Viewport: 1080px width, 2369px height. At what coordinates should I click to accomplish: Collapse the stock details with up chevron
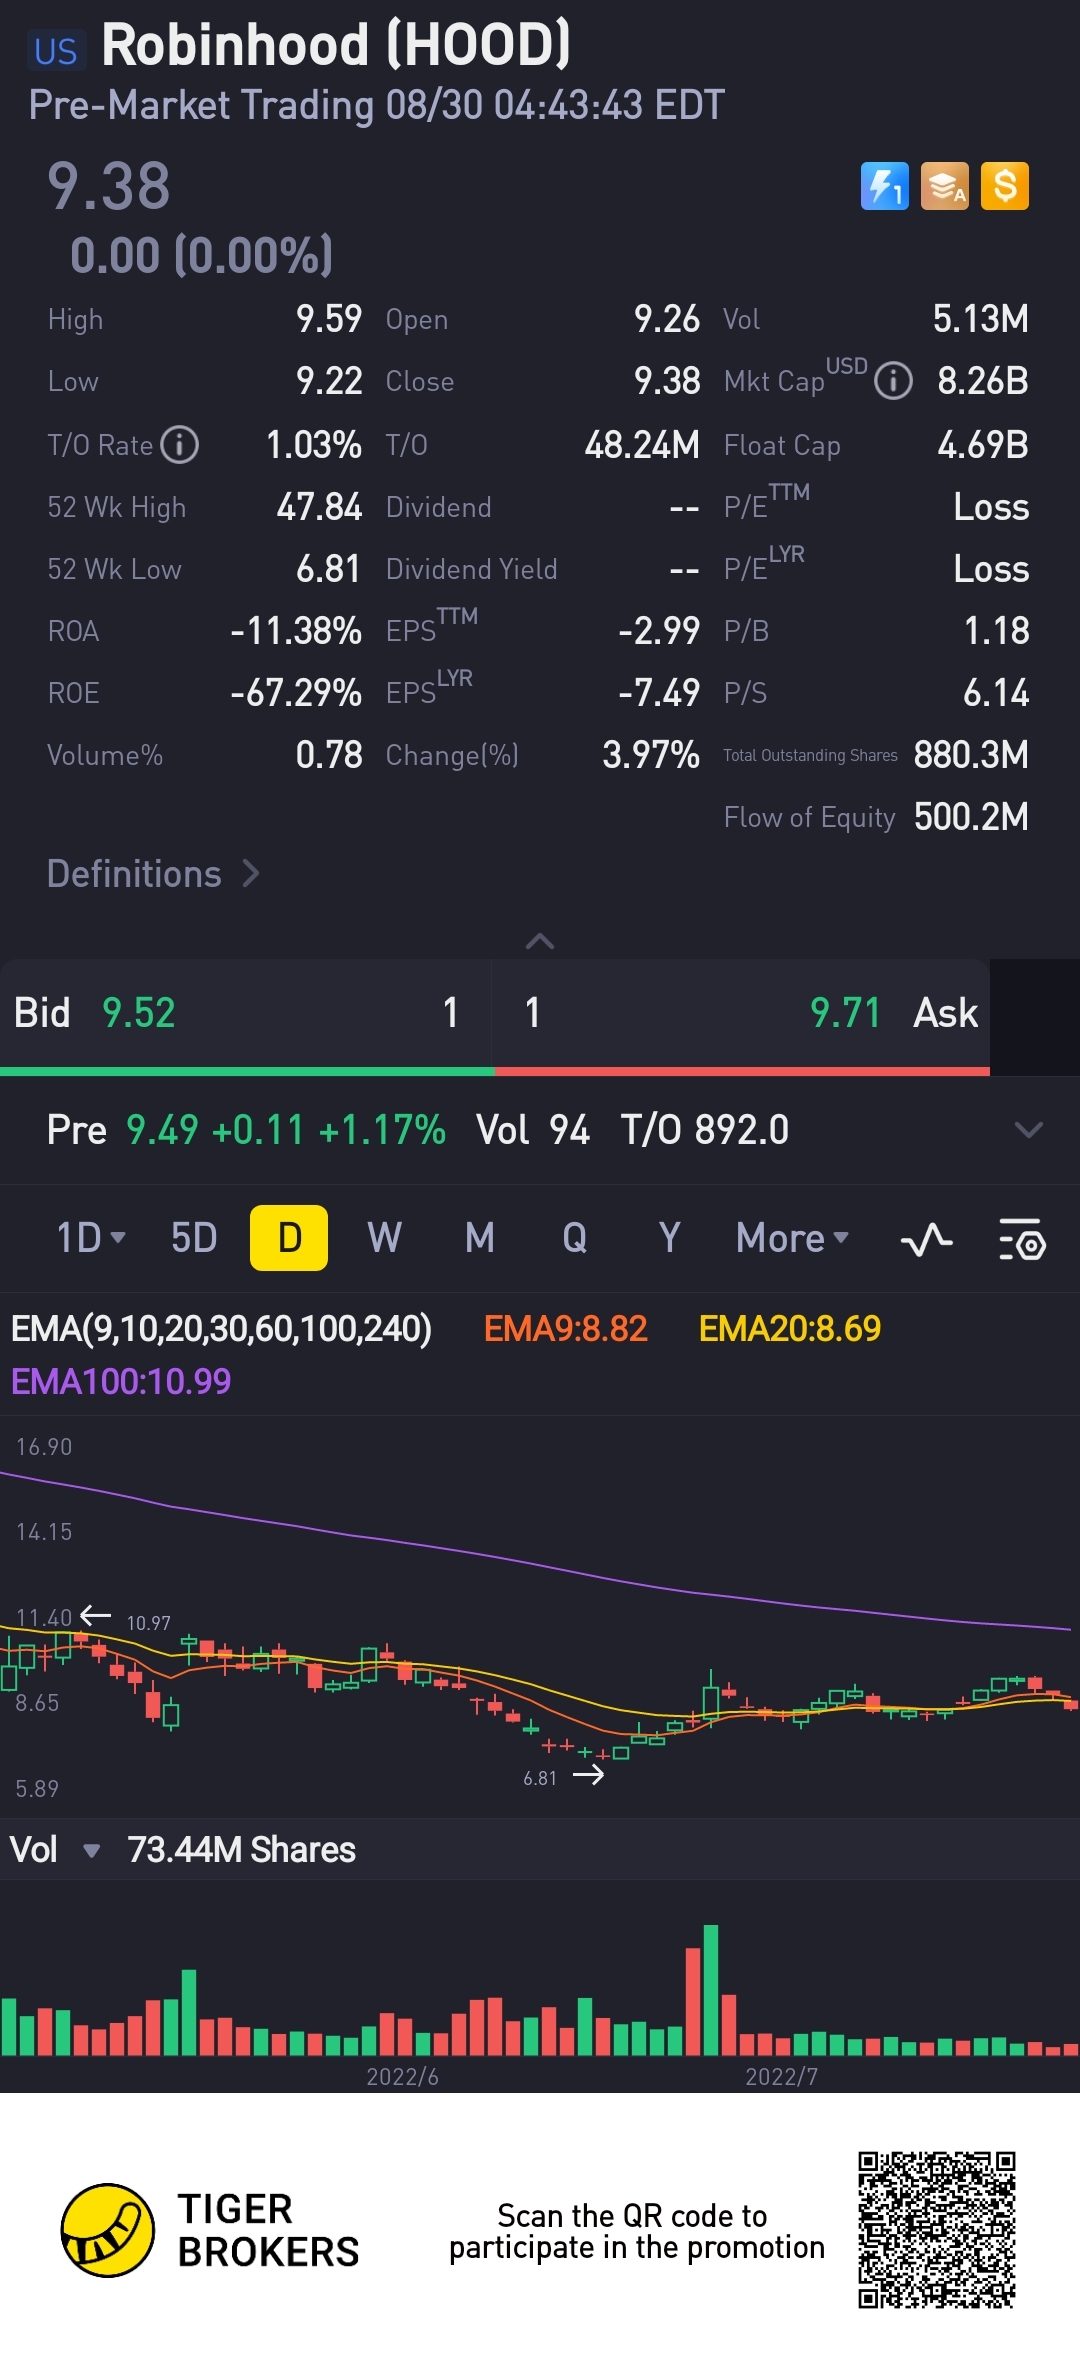click(540, 941)
